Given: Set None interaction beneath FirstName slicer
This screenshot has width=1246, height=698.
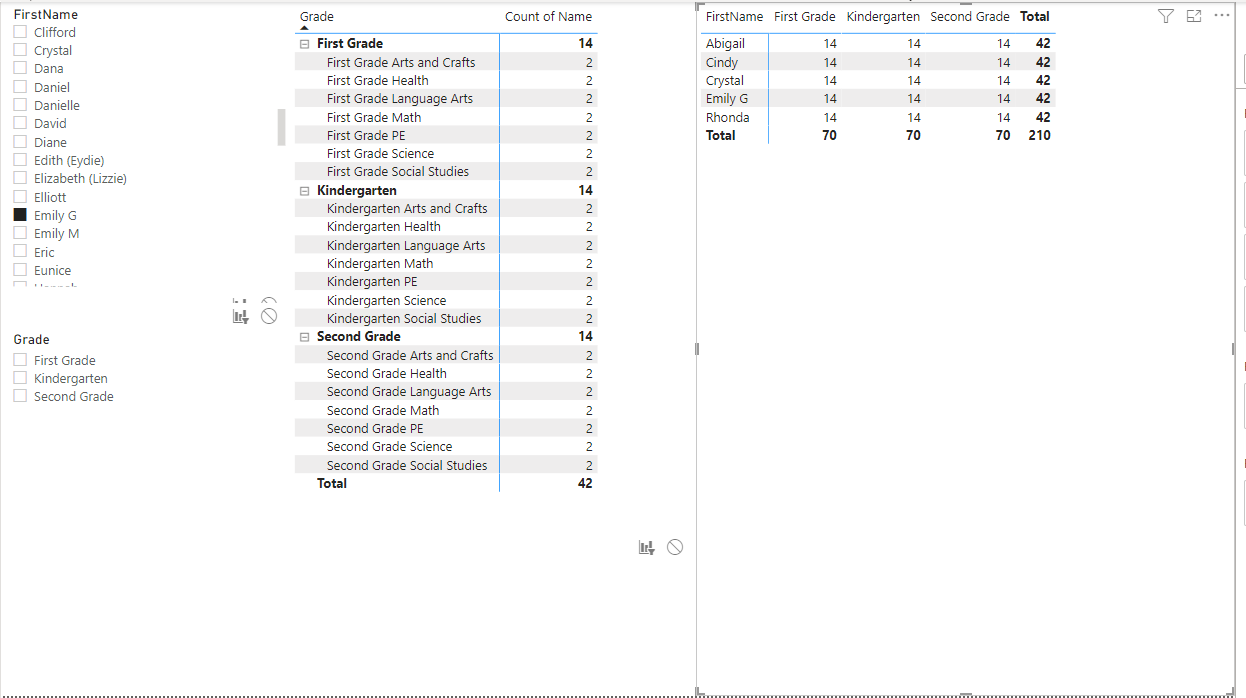Looking at the screenshot, I should click(x=269, y=316).
